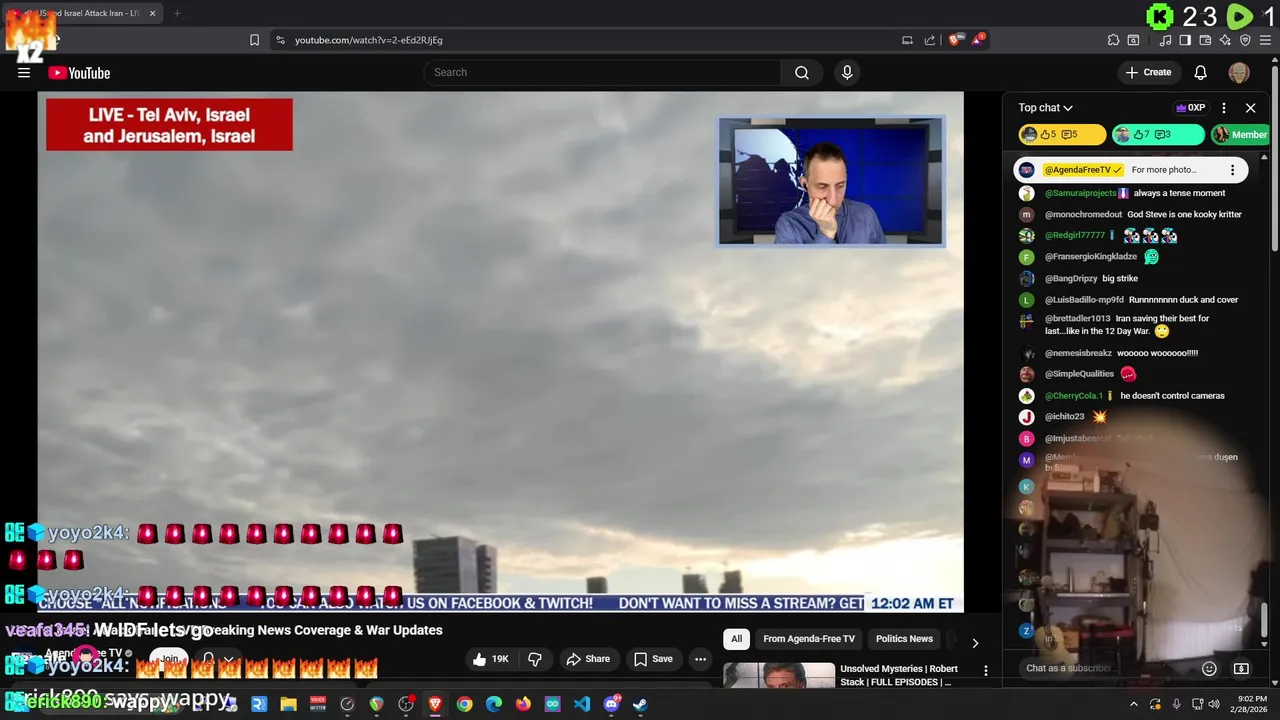
Task: Show hidden system tray icons
Action: (x=1133, y=704)
